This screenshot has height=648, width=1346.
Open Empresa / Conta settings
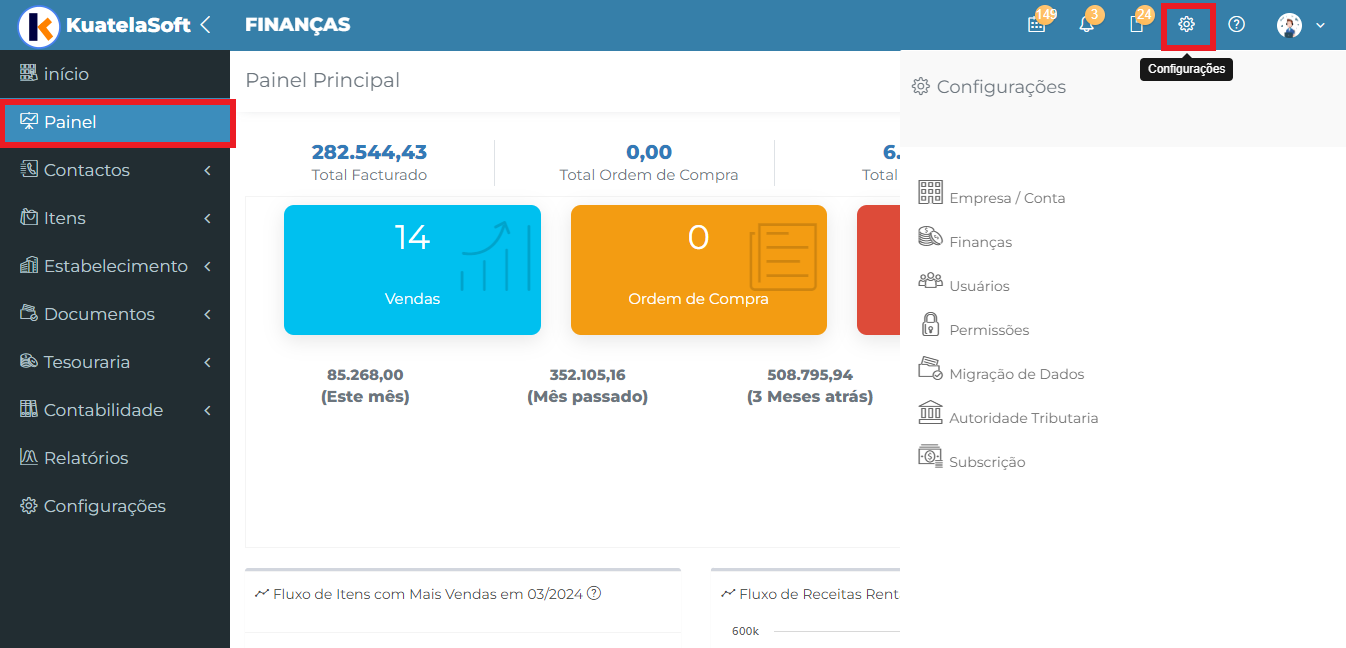tap(1007, 198)
